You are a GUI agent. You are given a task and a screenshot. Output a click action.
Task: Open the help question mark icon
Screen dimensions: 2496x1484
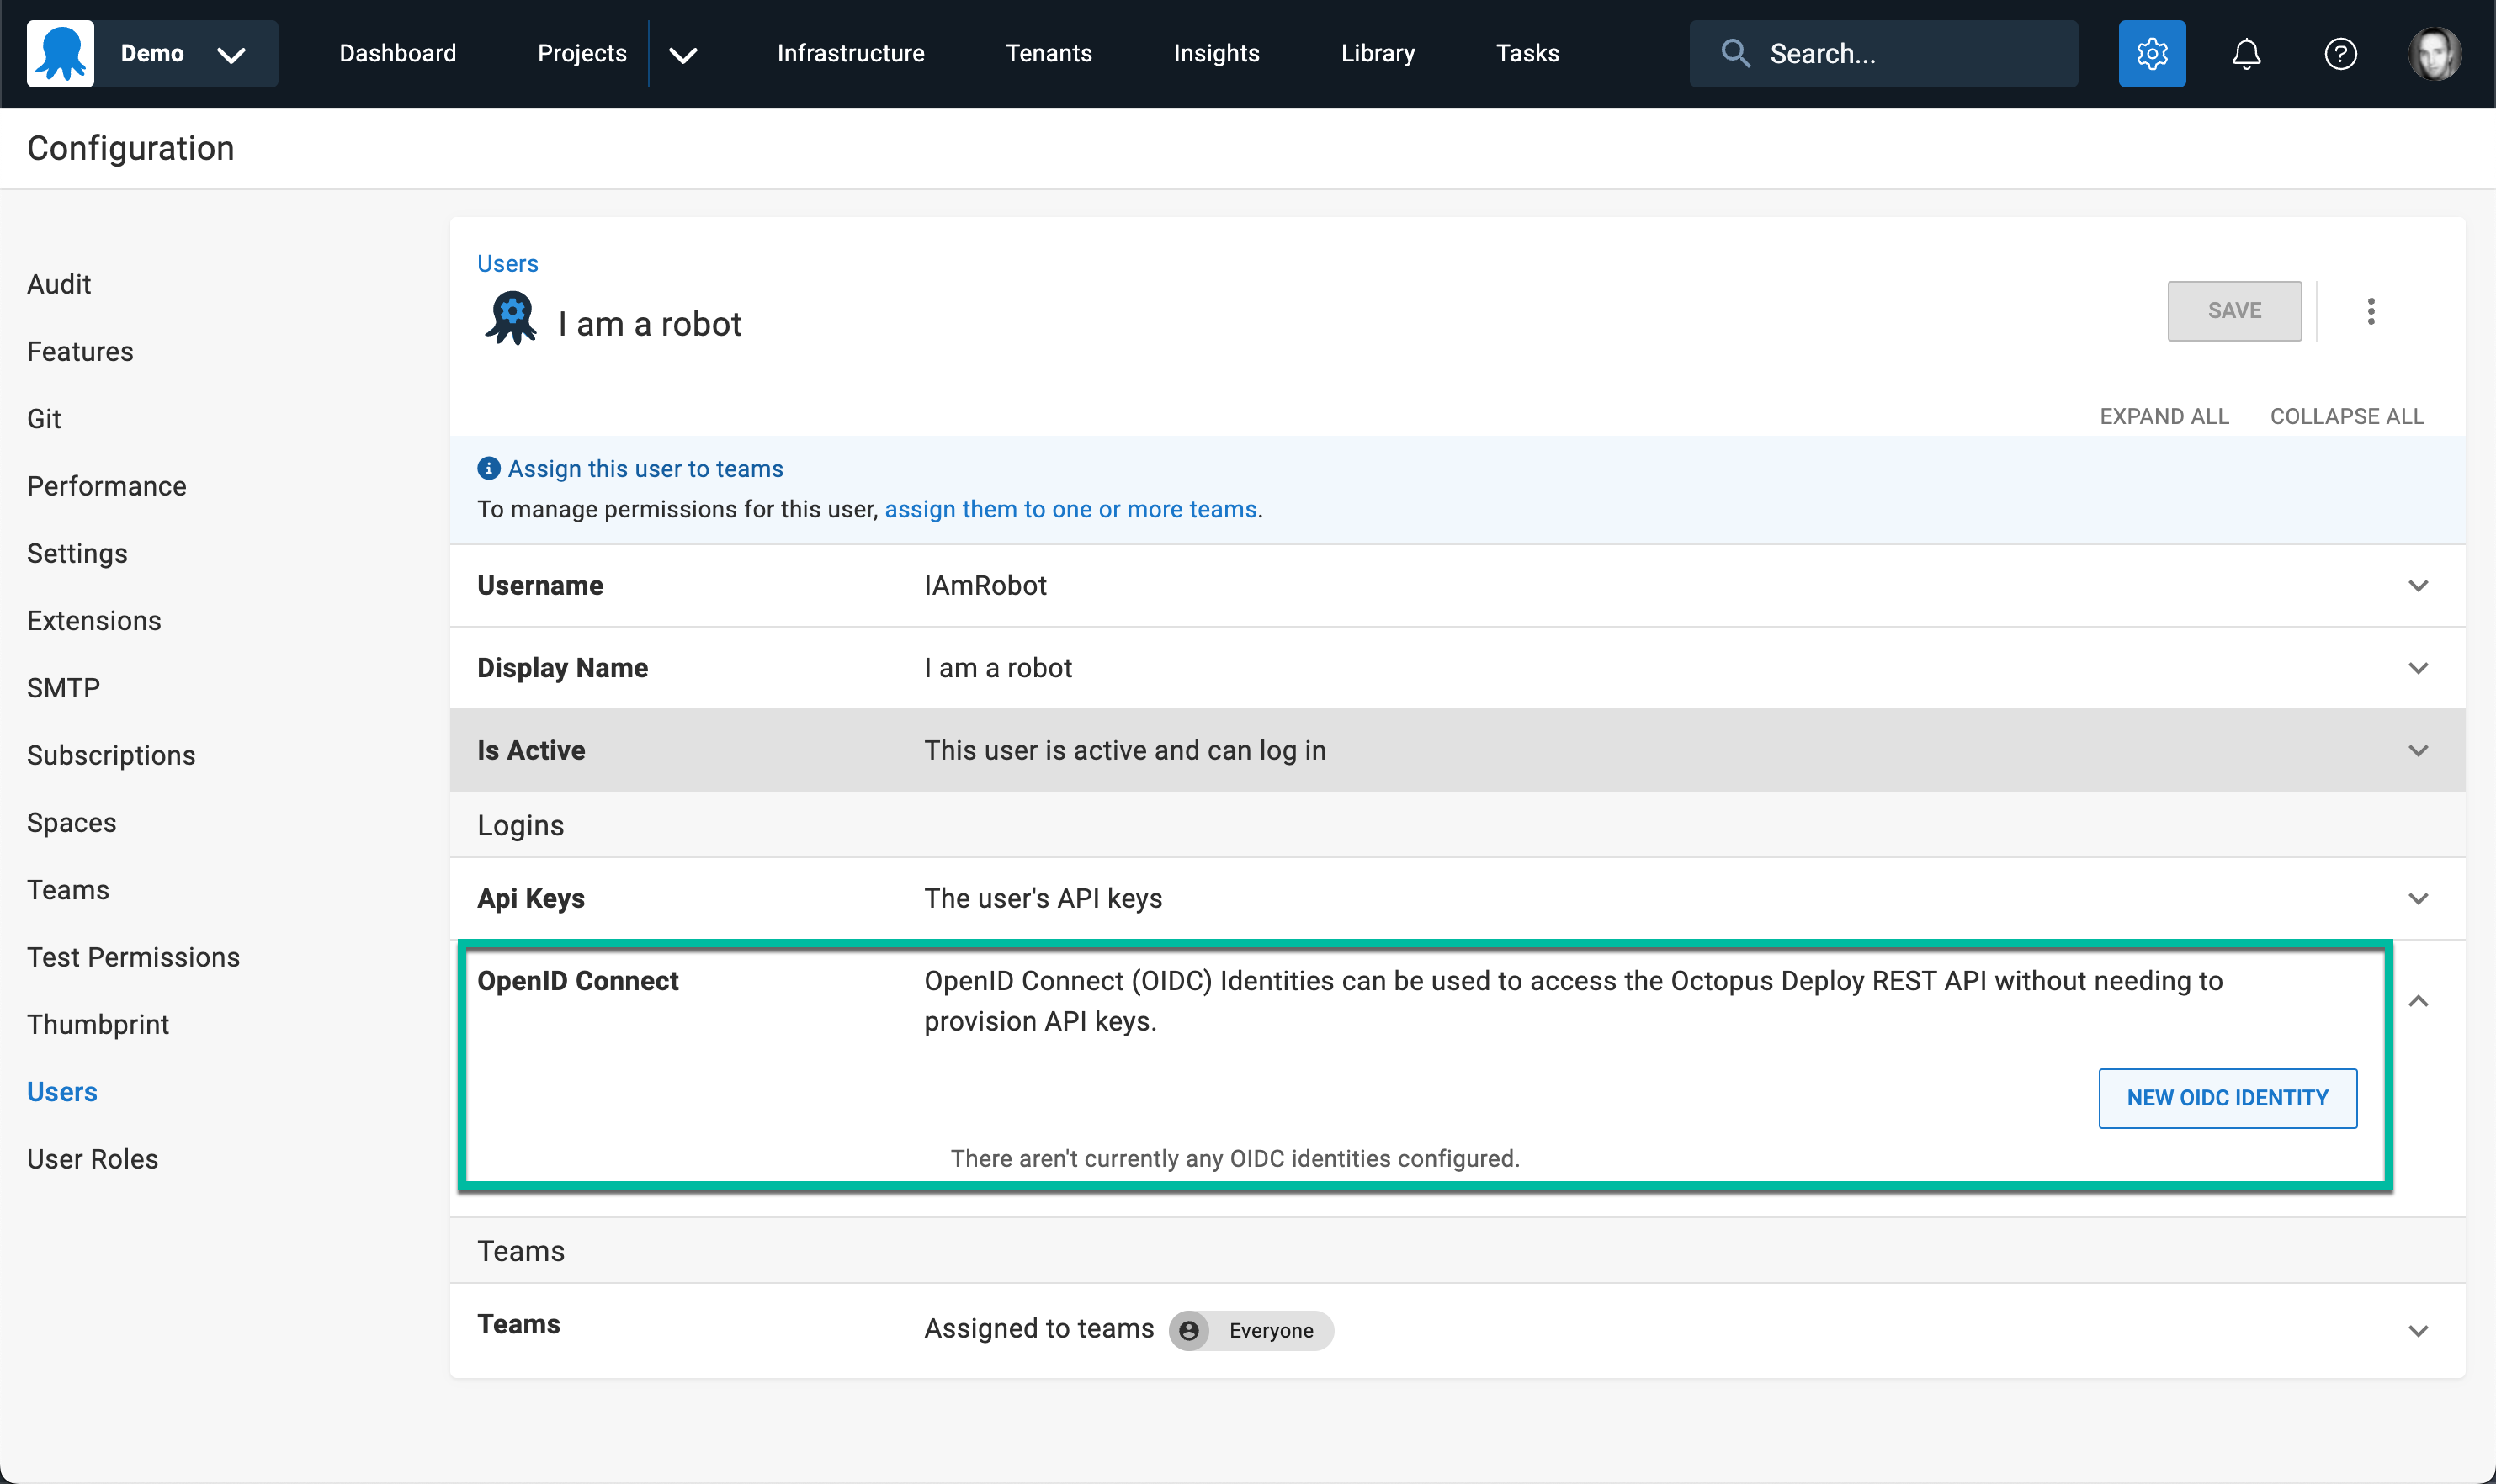click(x=2340, y=53)
